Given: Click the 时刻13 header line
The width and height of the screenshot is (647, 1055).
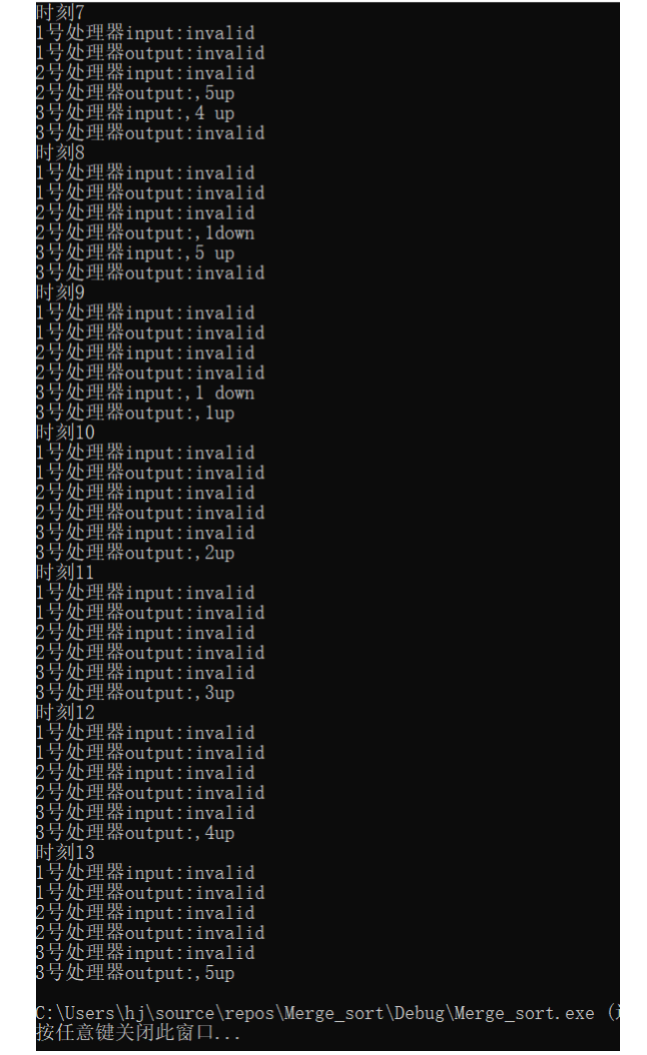Looking at the screenshot, I should coord(65,852).
